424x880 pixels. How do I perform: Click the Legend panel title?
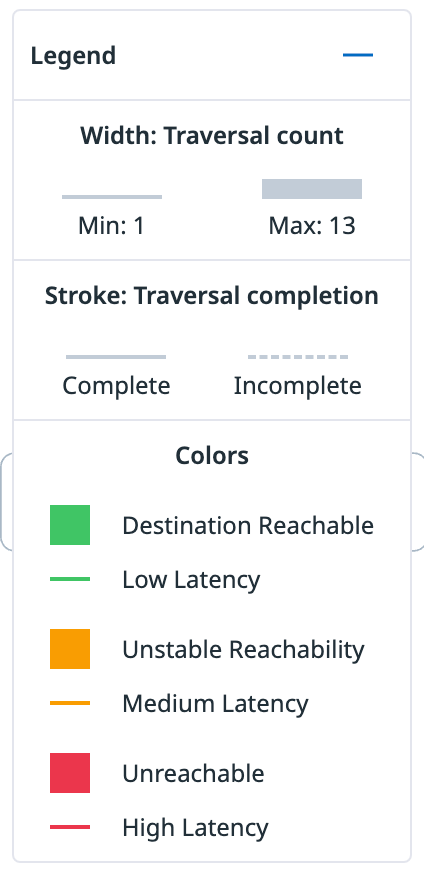click(73, 56)
